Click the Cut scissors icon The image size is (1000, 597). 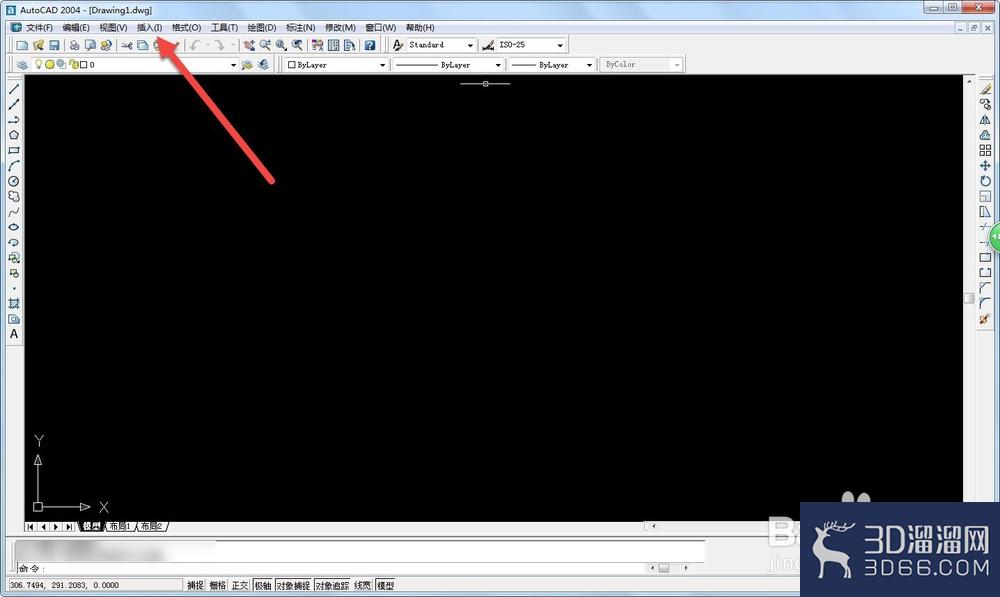[x=127, y=45]
